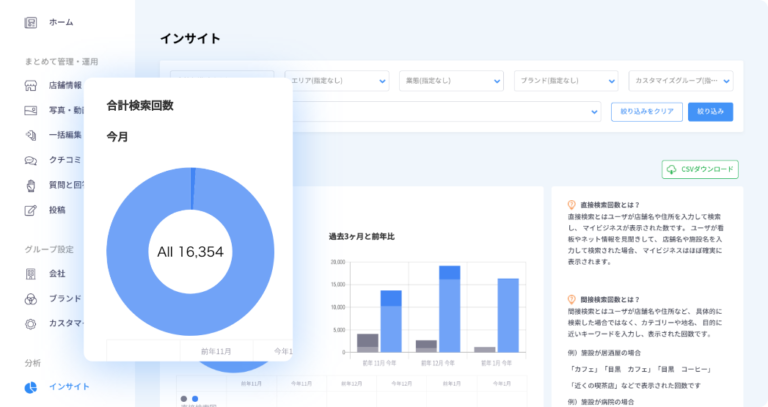
Task: Open the 会社 company building icon
Action: click(30, 273)
